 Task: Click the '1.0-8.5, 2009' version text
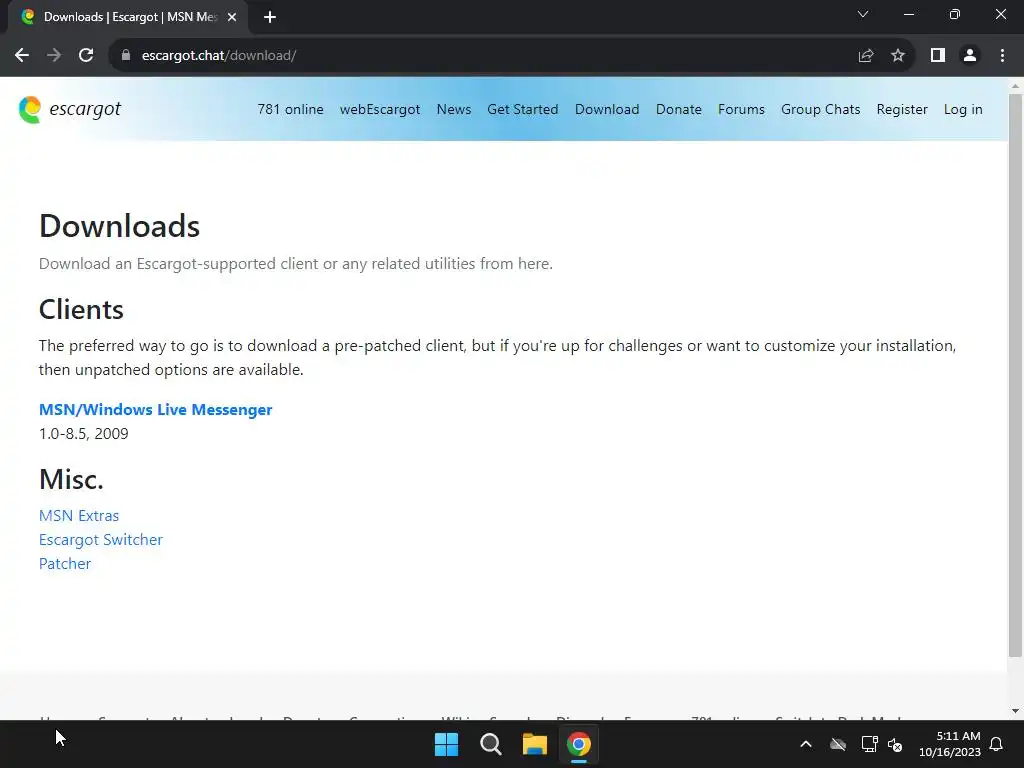pos(84,434)
